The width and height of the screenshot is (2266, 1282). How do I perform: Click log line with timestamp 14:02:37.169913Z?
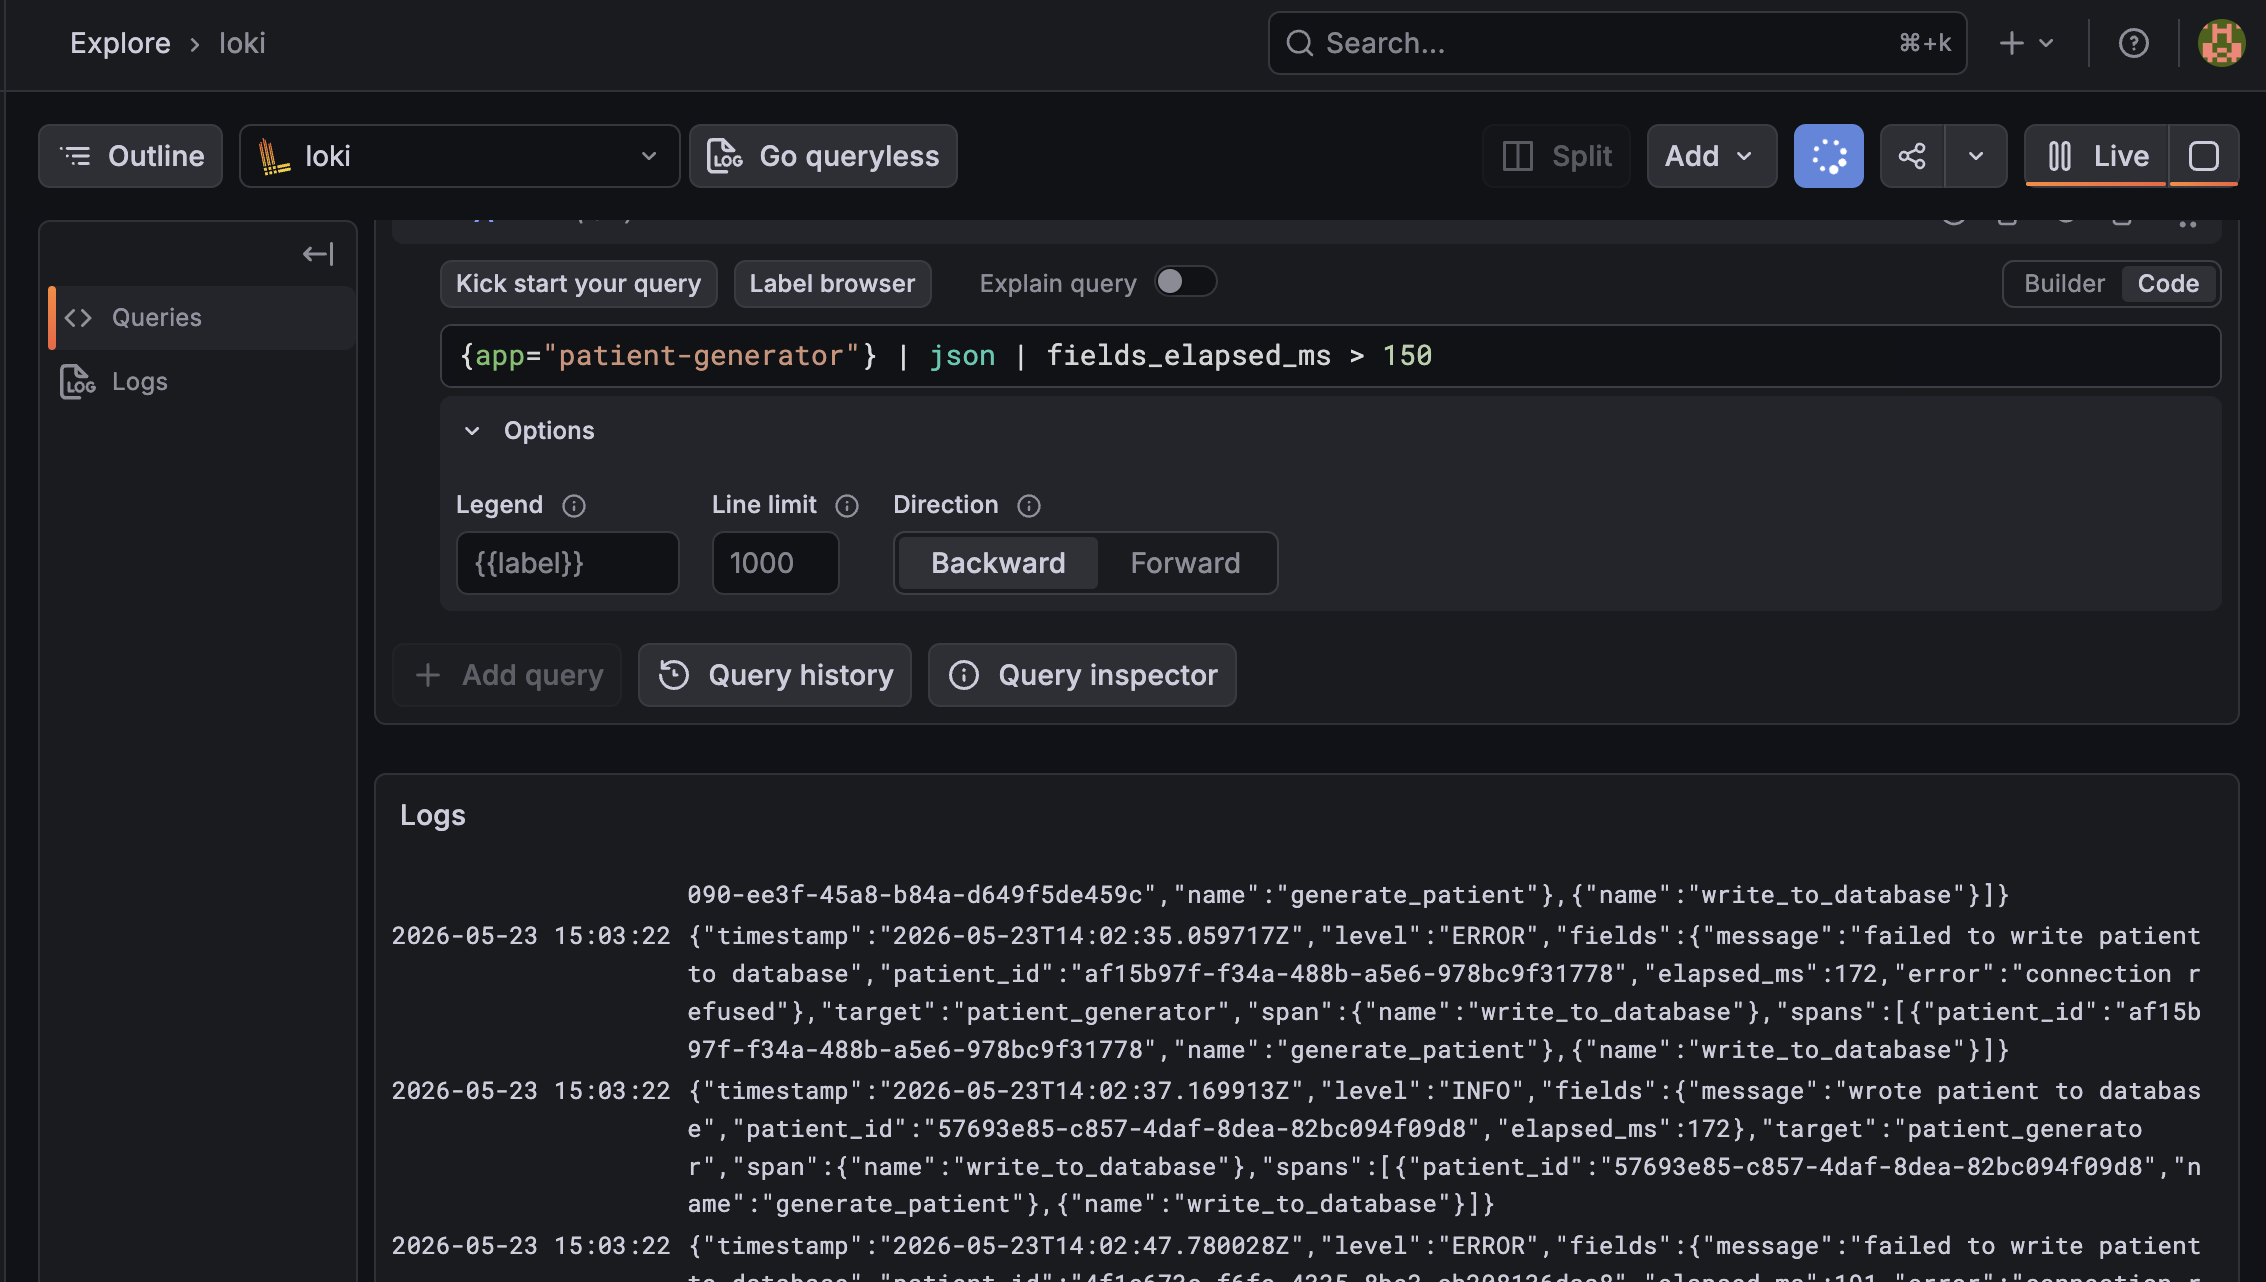(1296, 1148)
